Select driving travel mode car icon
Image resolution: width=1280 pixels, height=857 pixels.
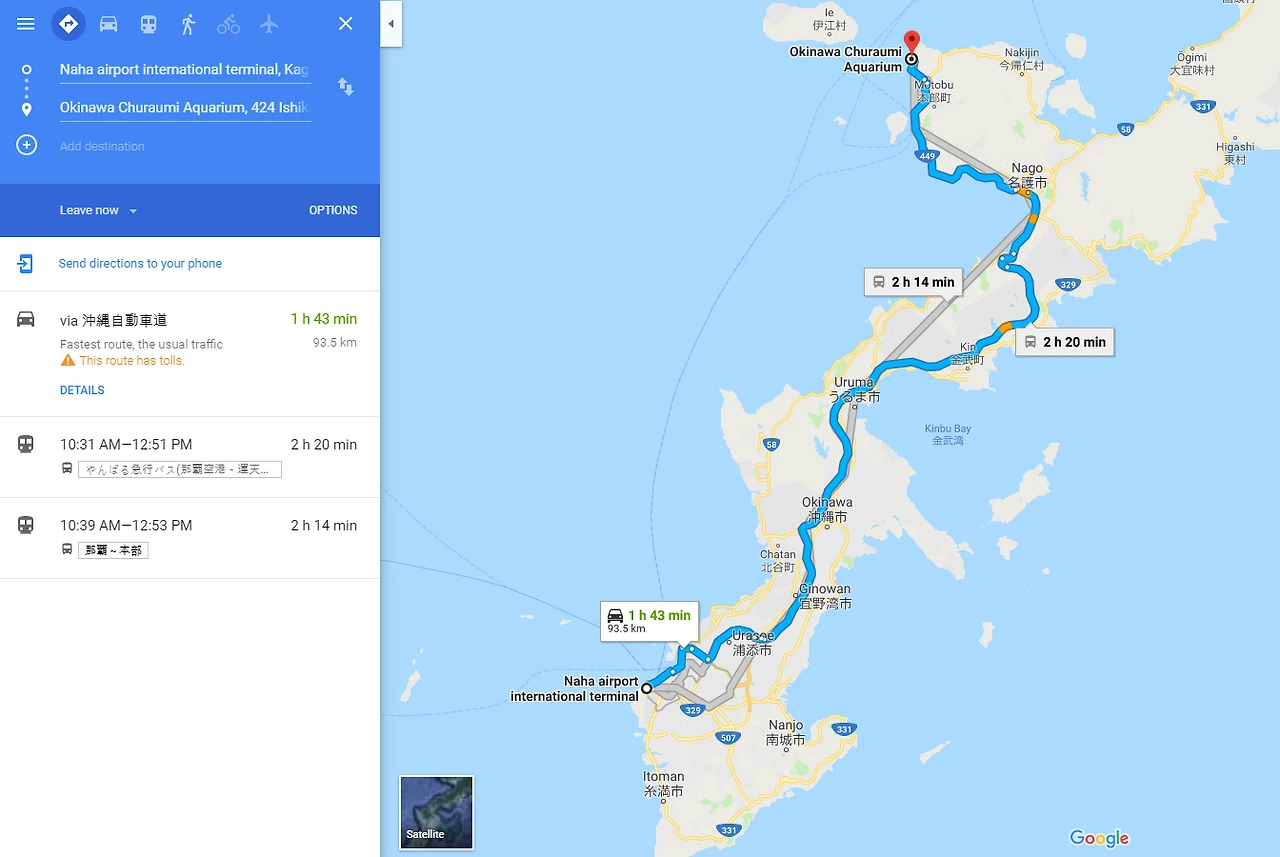108,24
